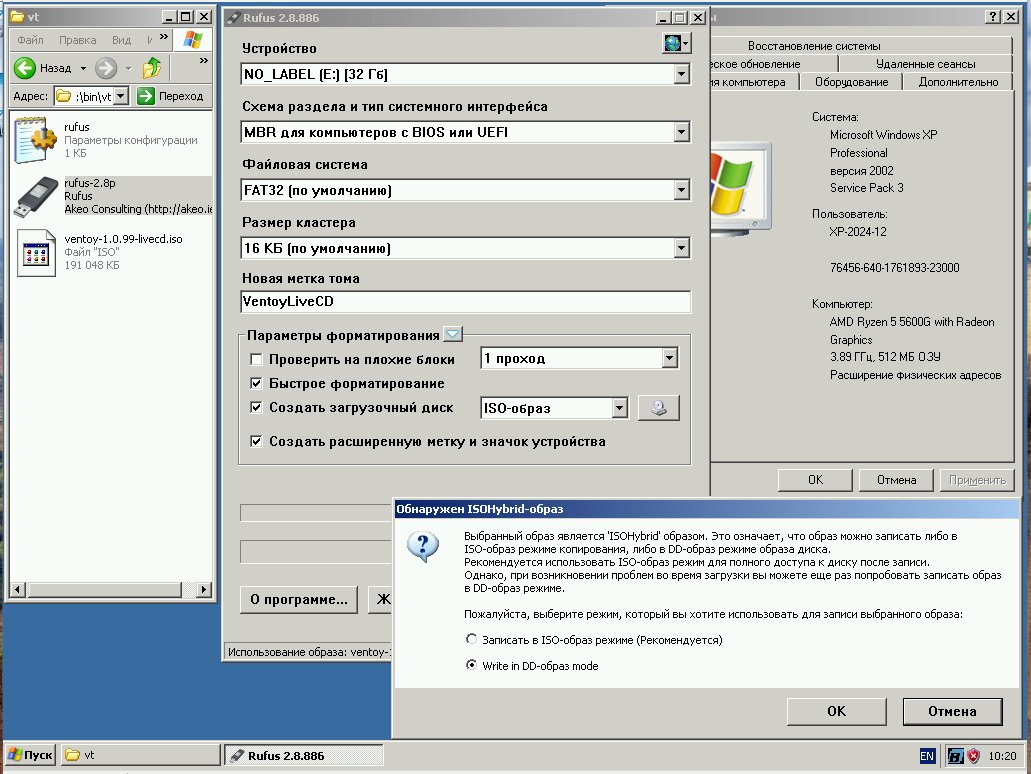1031x774 pixels.
Task: Click the 10:20 clock in tray
Action: tap(1002, 756)
